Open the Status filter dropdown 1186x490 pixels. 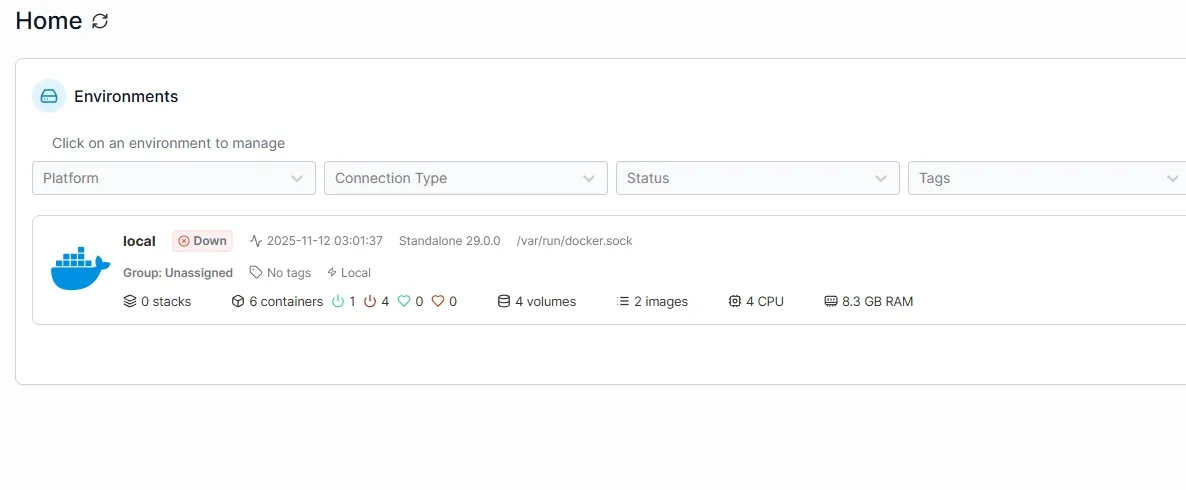(758, 178)
